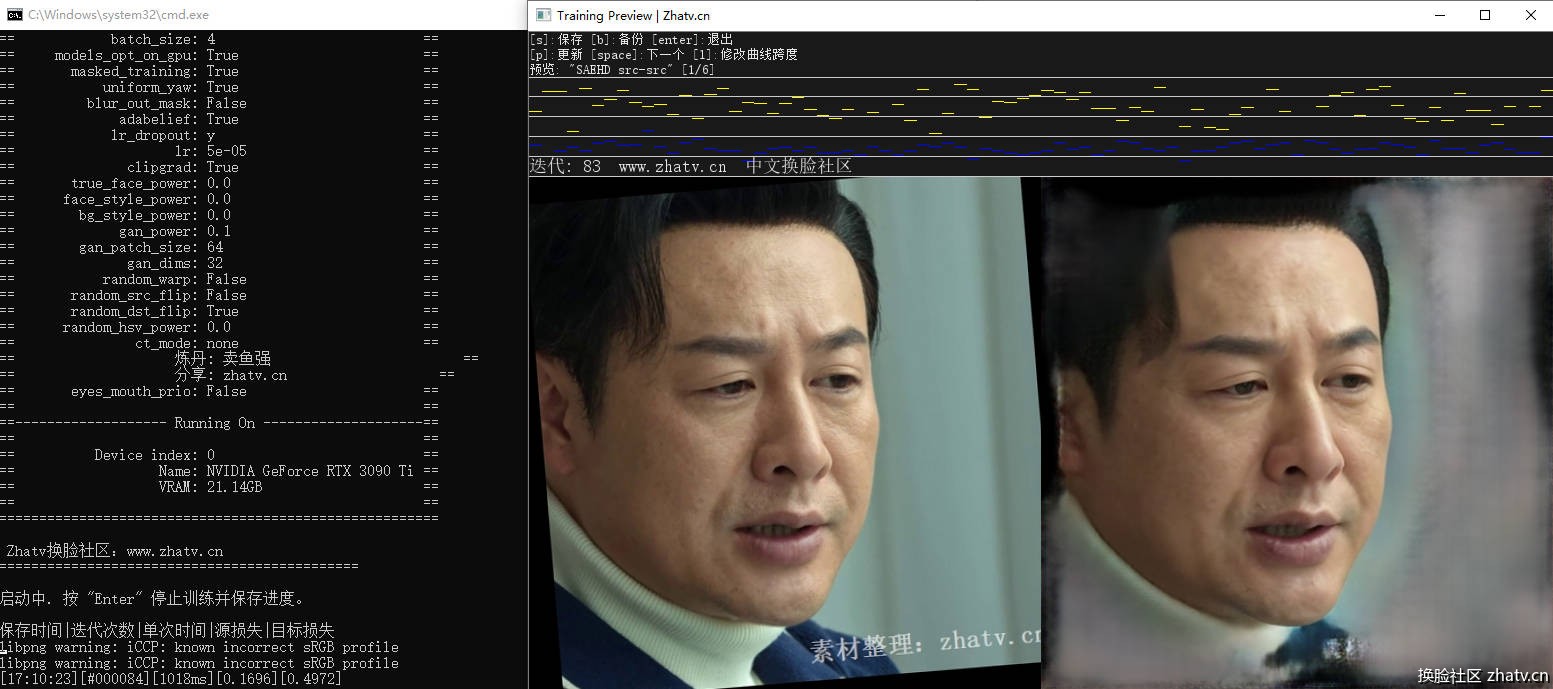
Task: Click the 'Zhatv换脸社区：www.zhatv.cn' line
Action: [x=115, y=551]
